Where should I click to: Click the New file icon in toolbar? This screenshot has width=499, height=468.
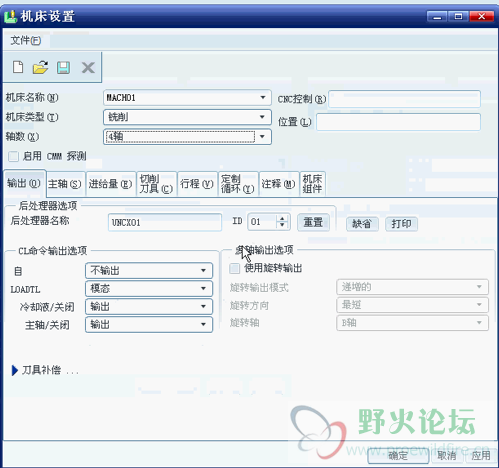[18, 67]
